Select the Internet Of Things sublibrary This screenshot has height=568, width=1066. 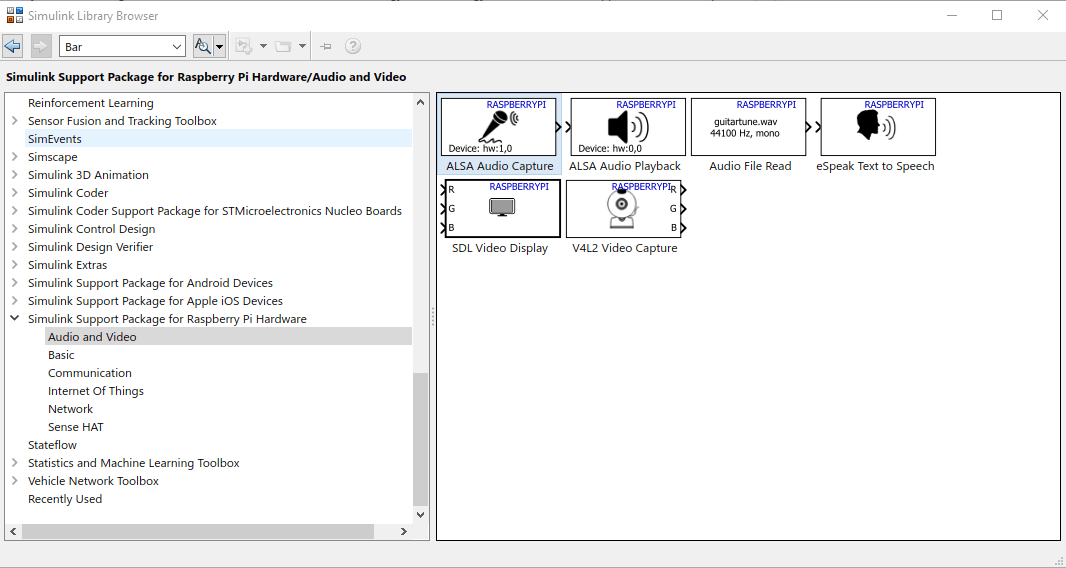pos(96,391)
